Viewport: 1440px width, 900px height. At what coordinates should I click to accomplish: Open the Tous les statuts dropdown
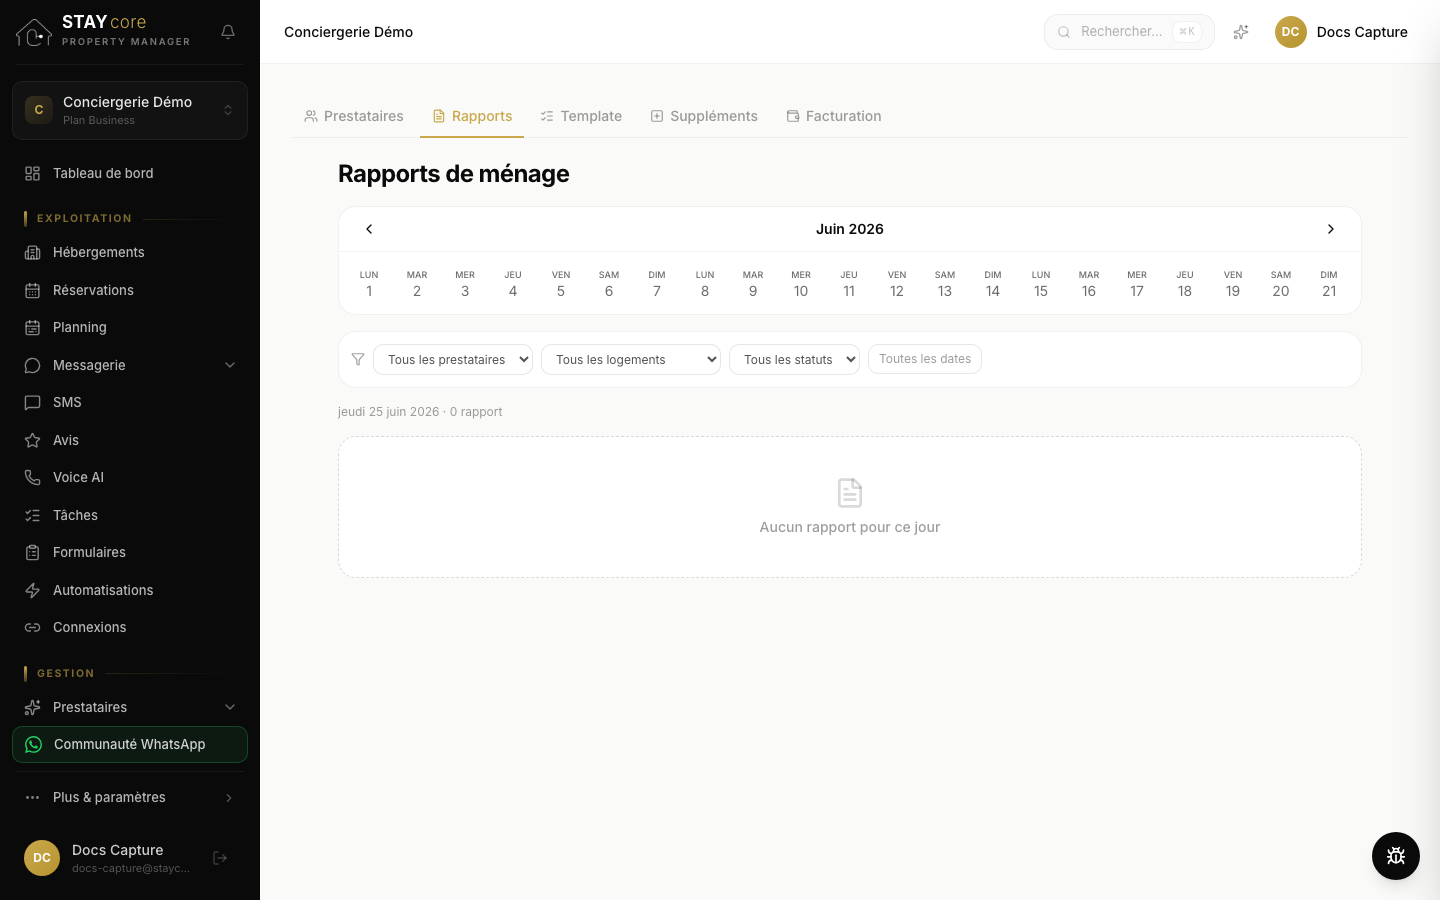pyautogui.click(x=794, y=359)
